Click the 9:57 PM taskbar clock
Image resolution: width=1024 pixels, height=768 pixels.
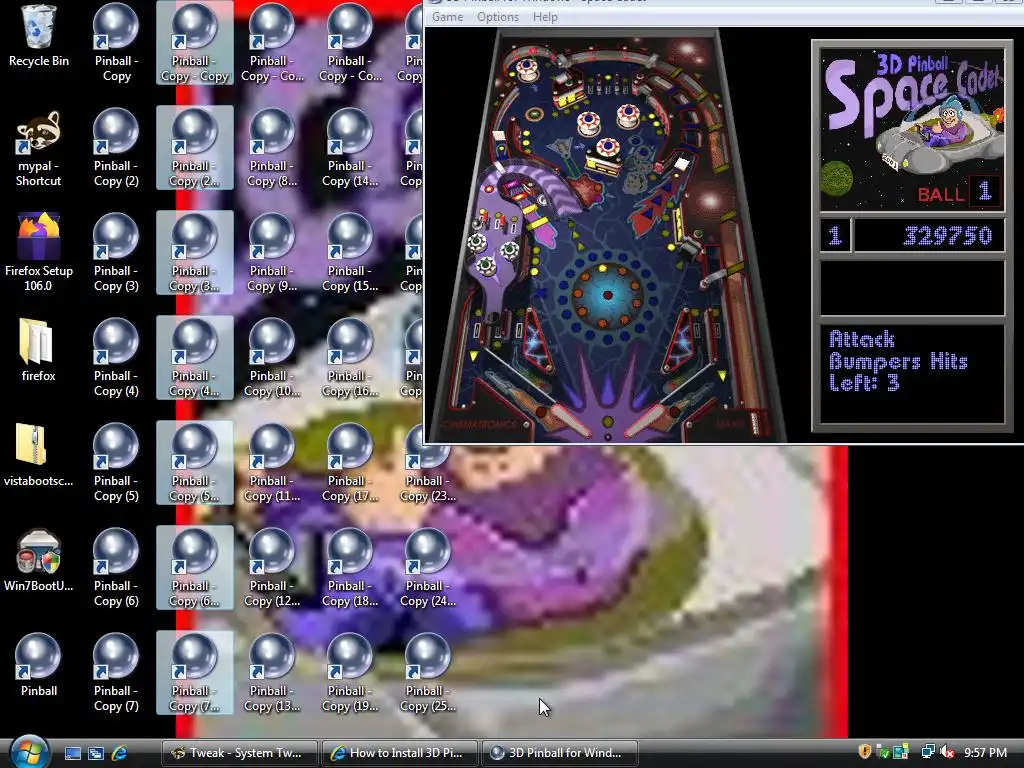tap(985, 753)
